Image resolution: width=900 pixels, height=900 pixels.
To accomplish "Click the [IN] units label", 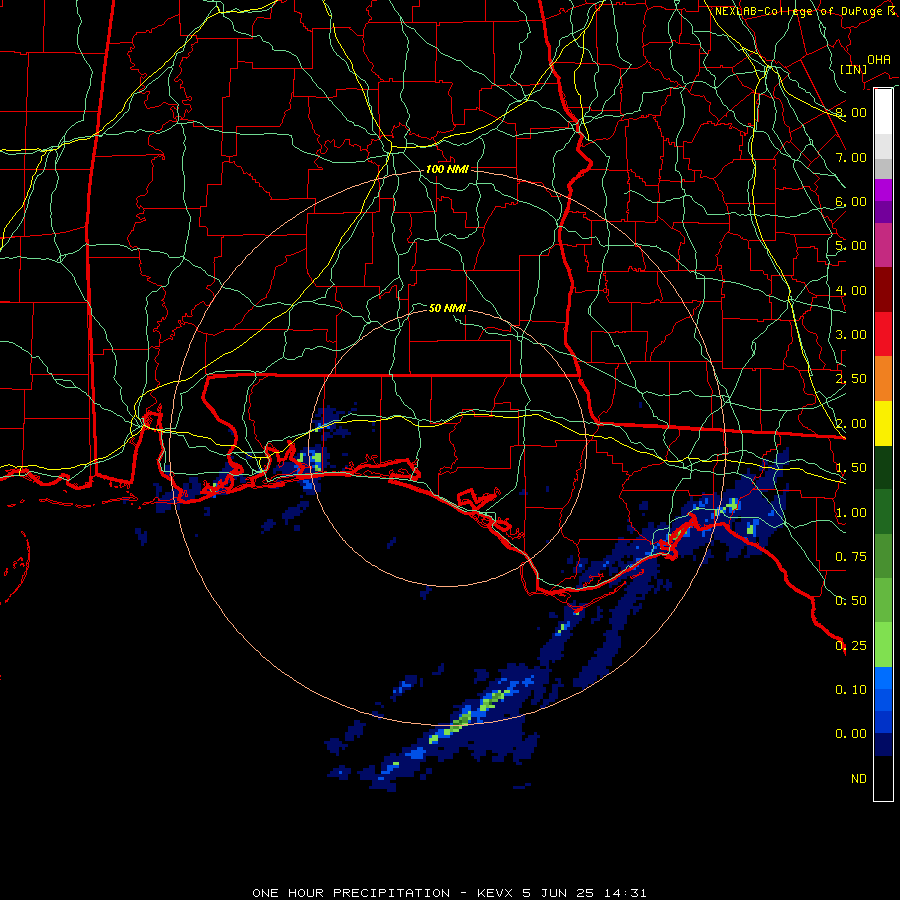I will tap(853, 69).
